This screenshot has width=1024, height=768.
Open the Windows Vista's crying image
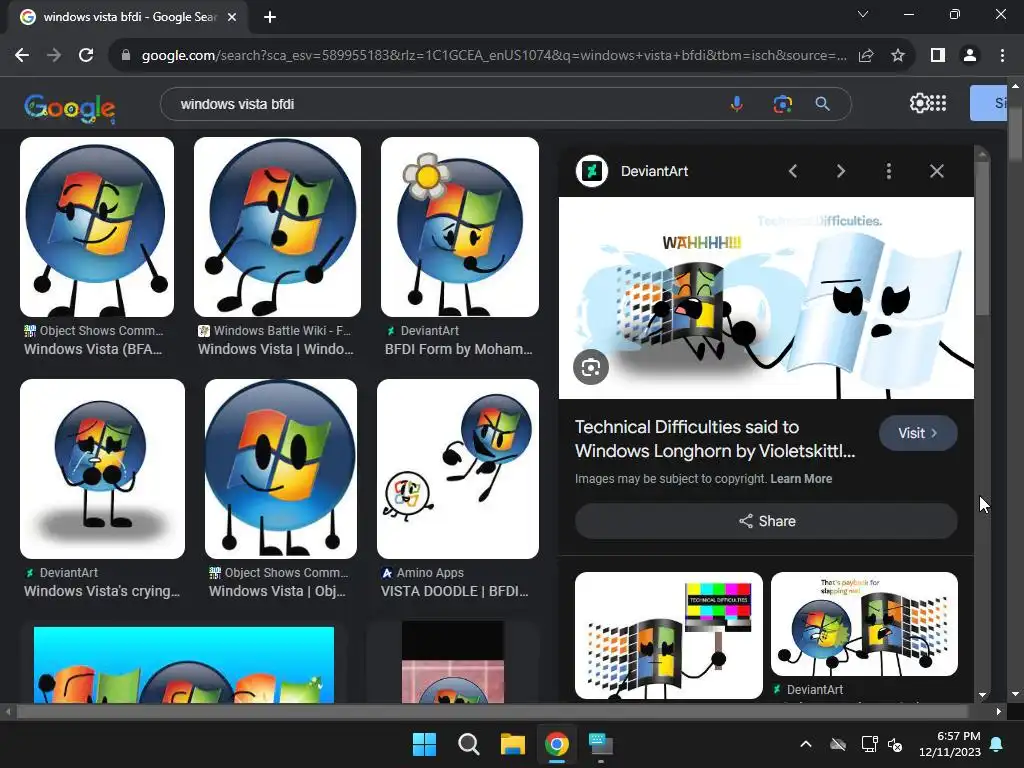pos(103,469)
